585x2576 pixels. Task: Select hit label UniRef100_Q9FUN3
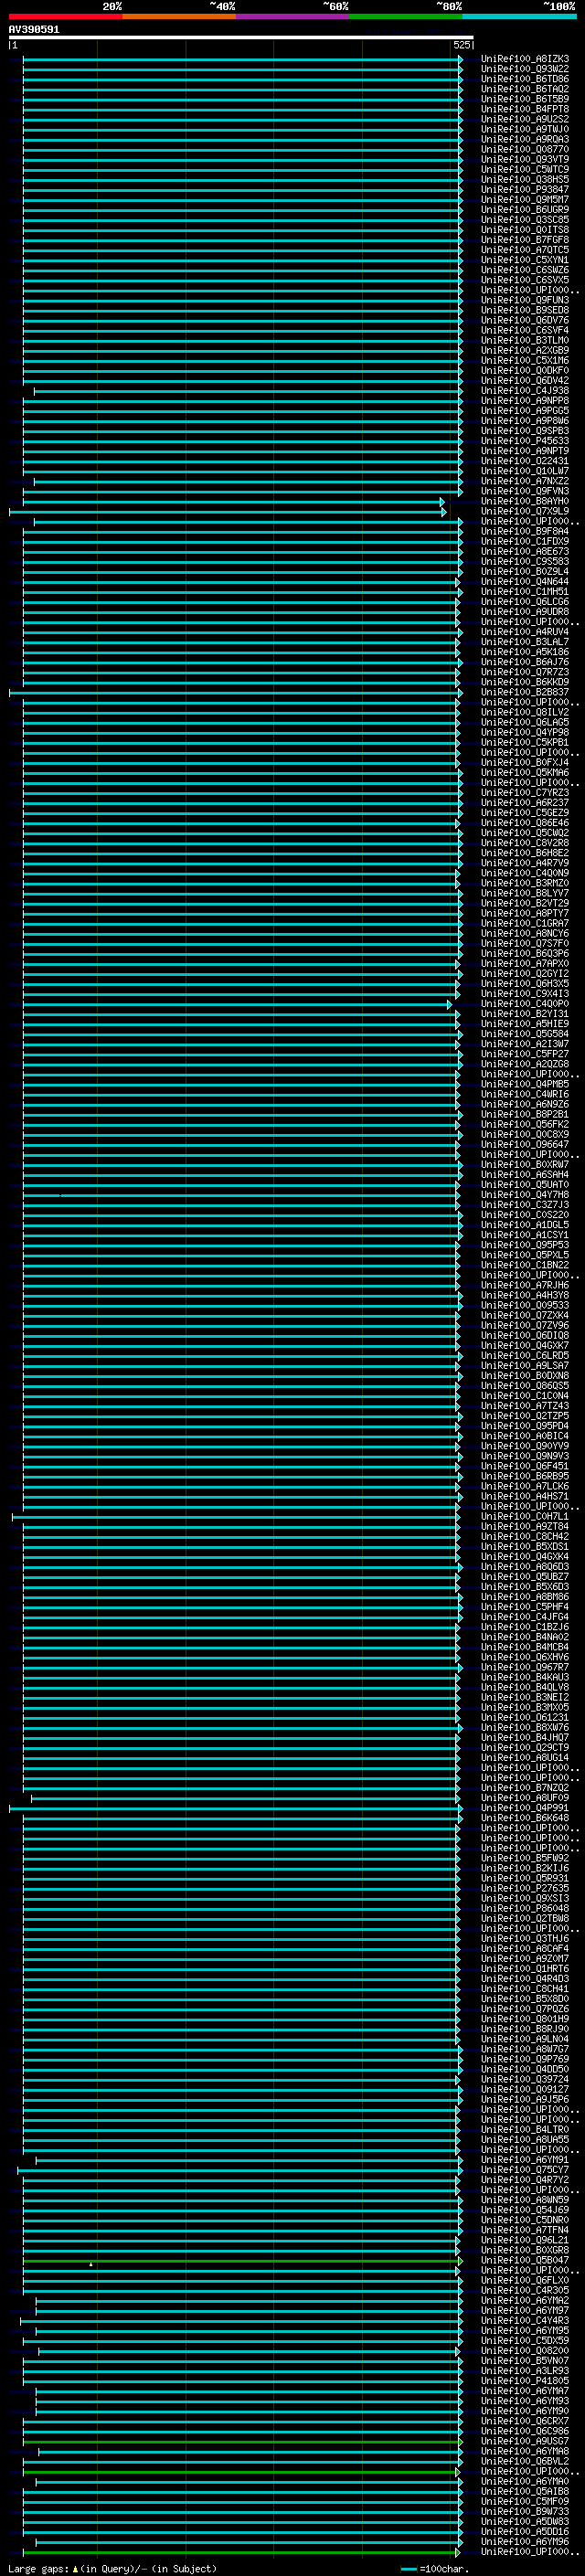[525, 301]
